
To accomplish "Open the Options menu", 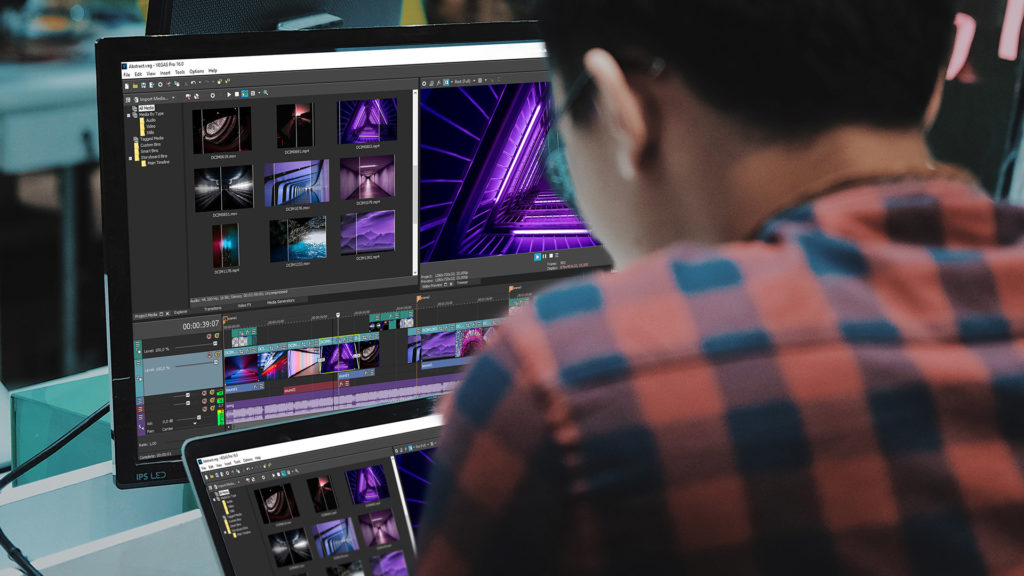I will 196,73.
